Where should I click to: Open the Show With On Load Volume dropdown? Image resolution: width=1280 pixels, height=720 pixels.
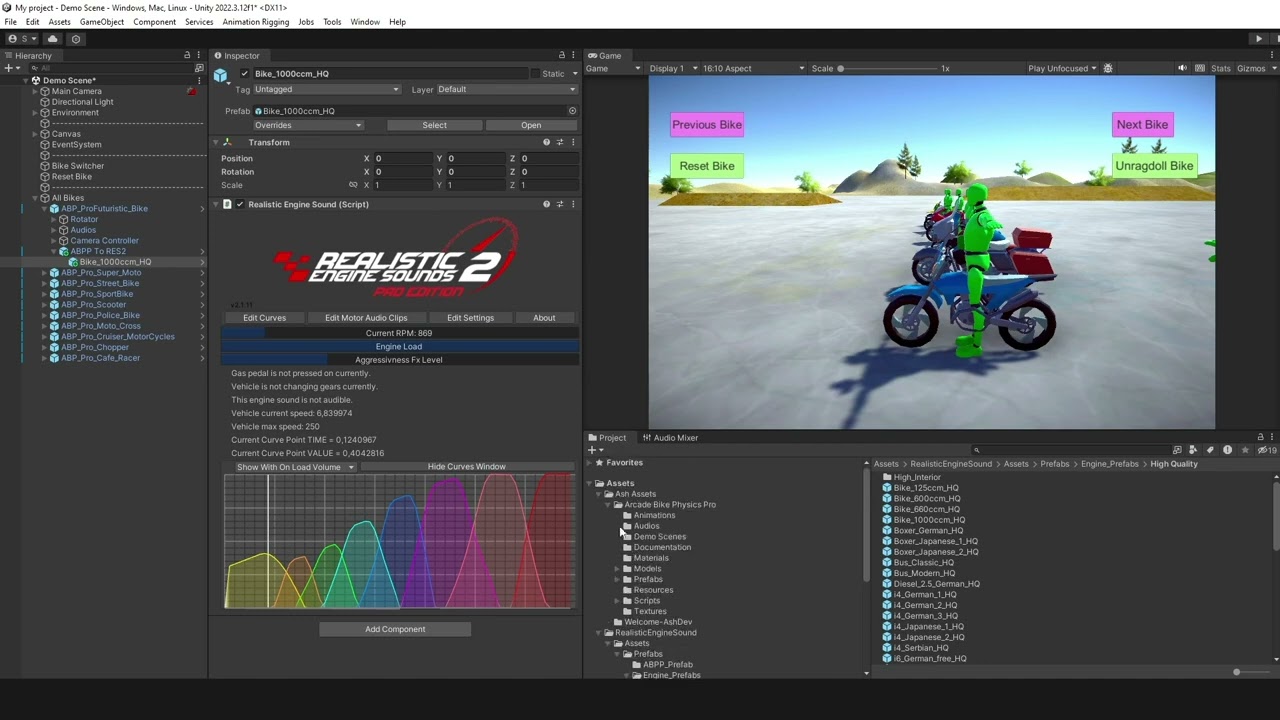coord(294,467)
